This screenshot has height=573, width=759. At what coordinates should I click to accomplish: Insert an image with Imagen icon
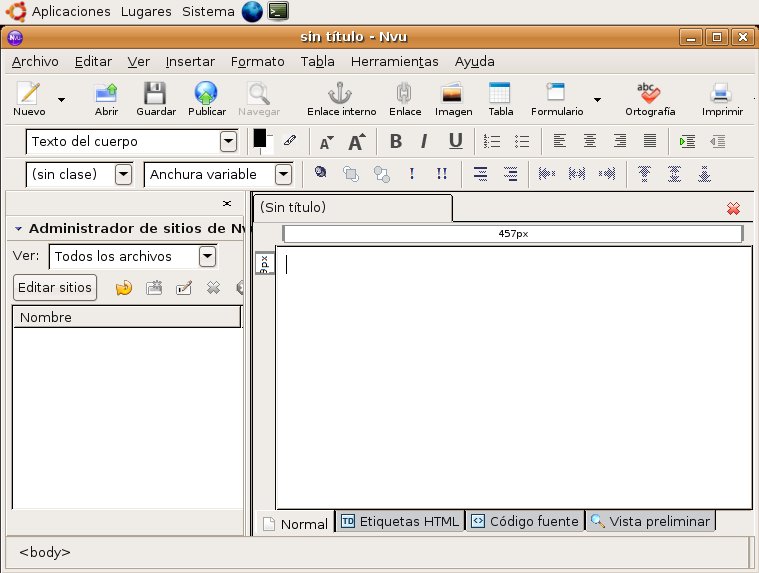tap(452, 95)
